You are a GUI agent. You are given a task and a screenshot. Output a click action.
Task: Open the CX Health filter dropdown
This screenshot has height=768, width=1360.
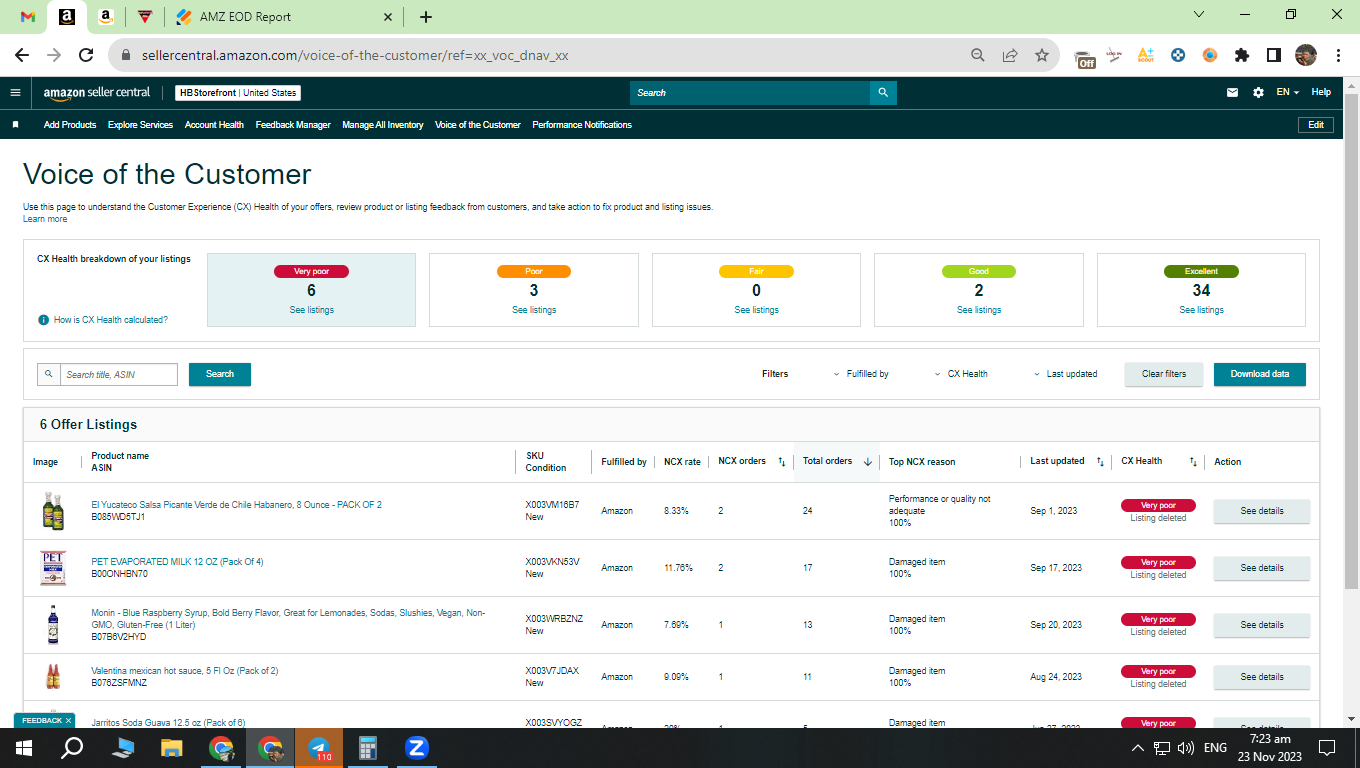[x=961, y=374]
